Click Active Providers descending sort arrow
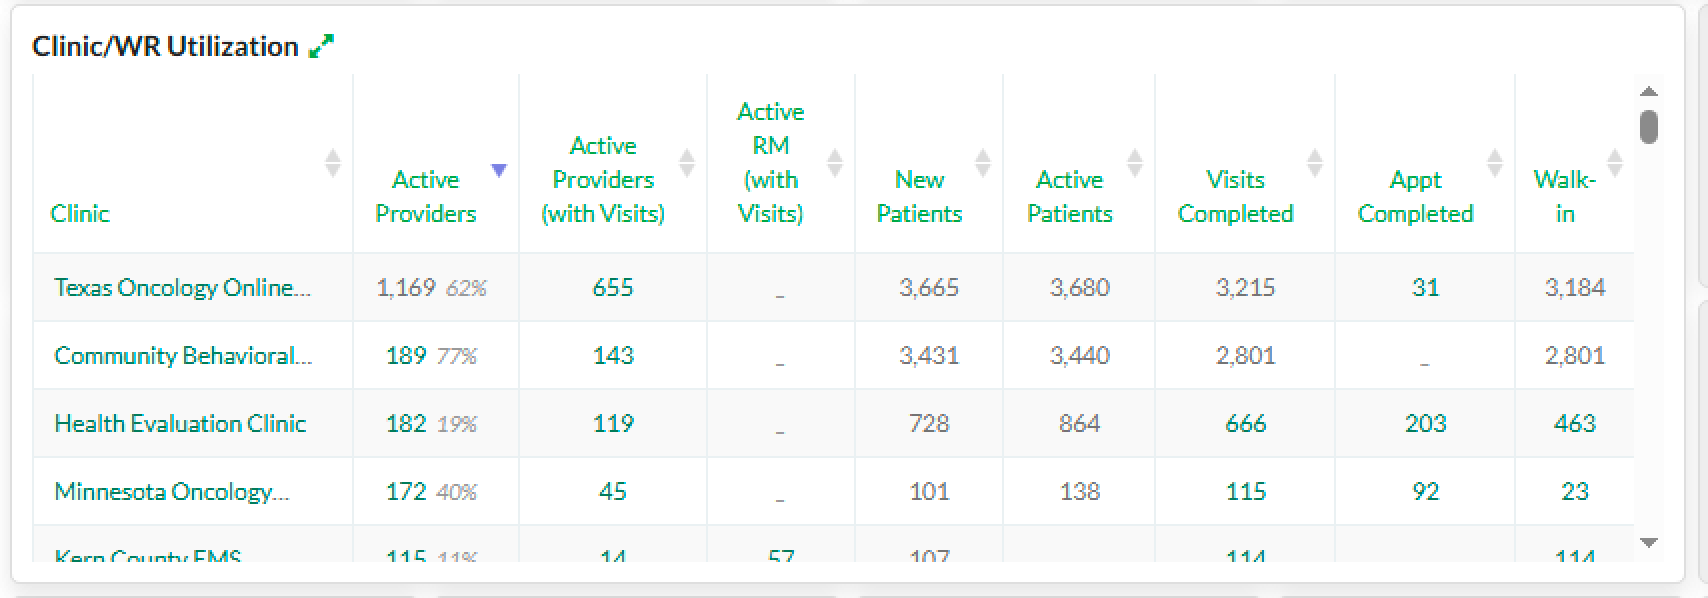The height and width of the screenshot is (598, 1708). tap(499, 170)
